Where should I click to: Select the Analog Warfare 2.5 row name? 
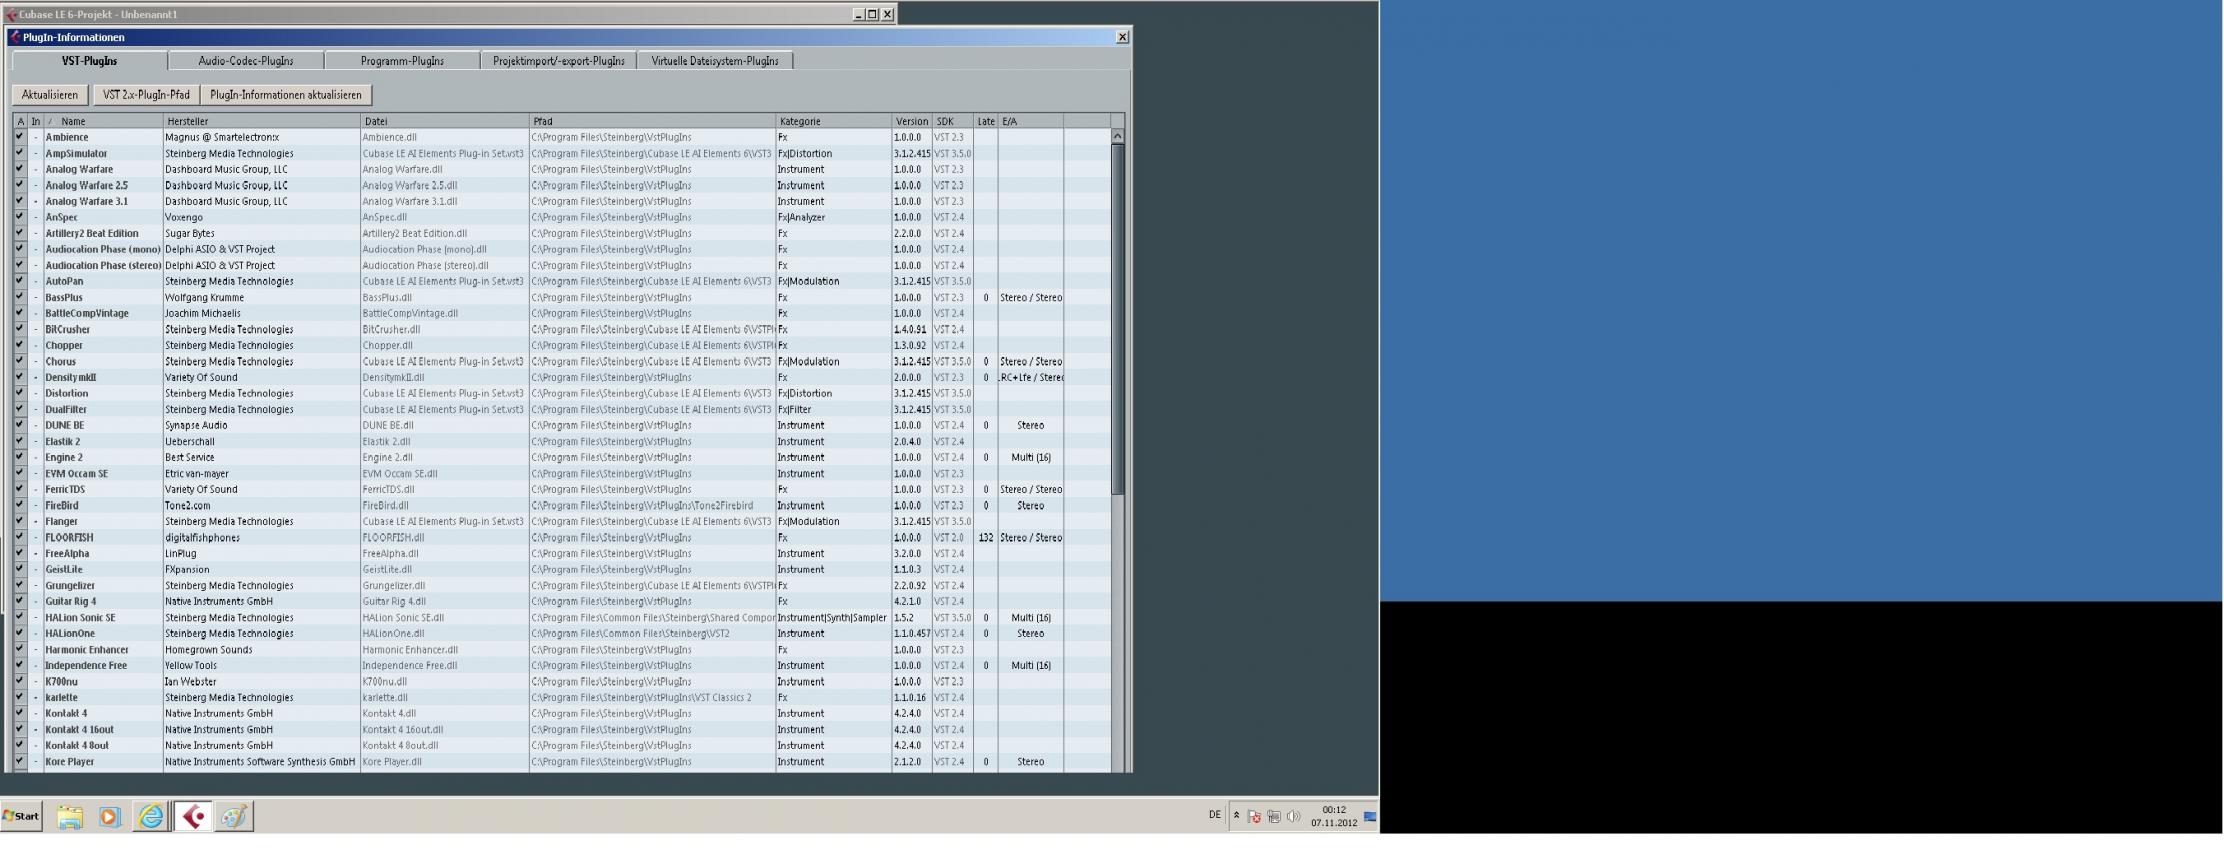coord(86,185)
